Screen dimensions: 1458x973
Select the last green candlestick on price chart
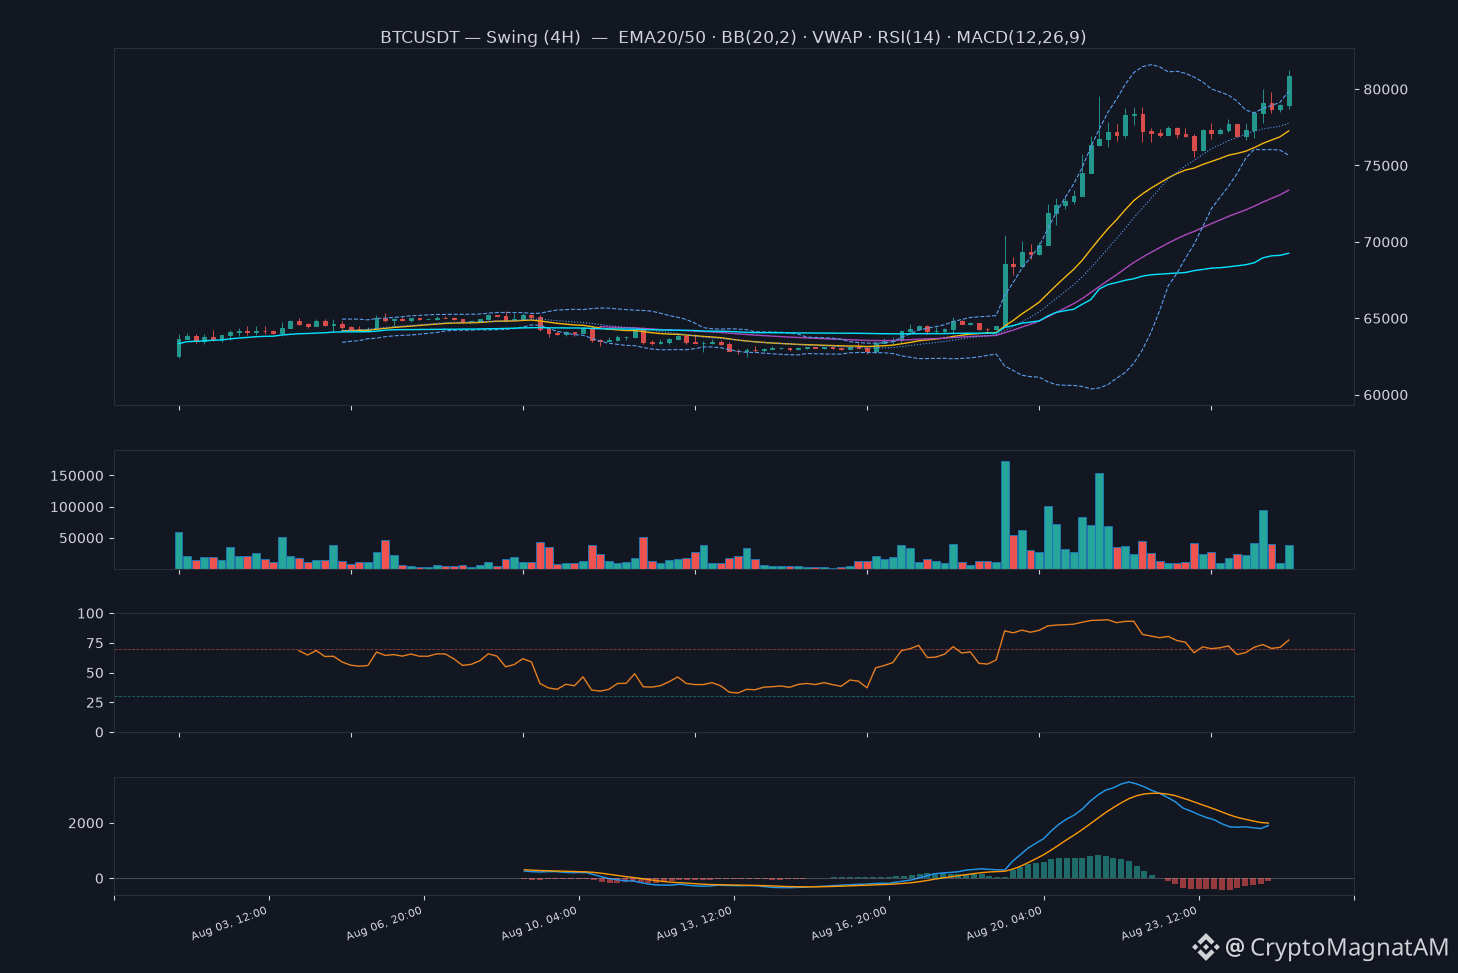pos(1289,90)
